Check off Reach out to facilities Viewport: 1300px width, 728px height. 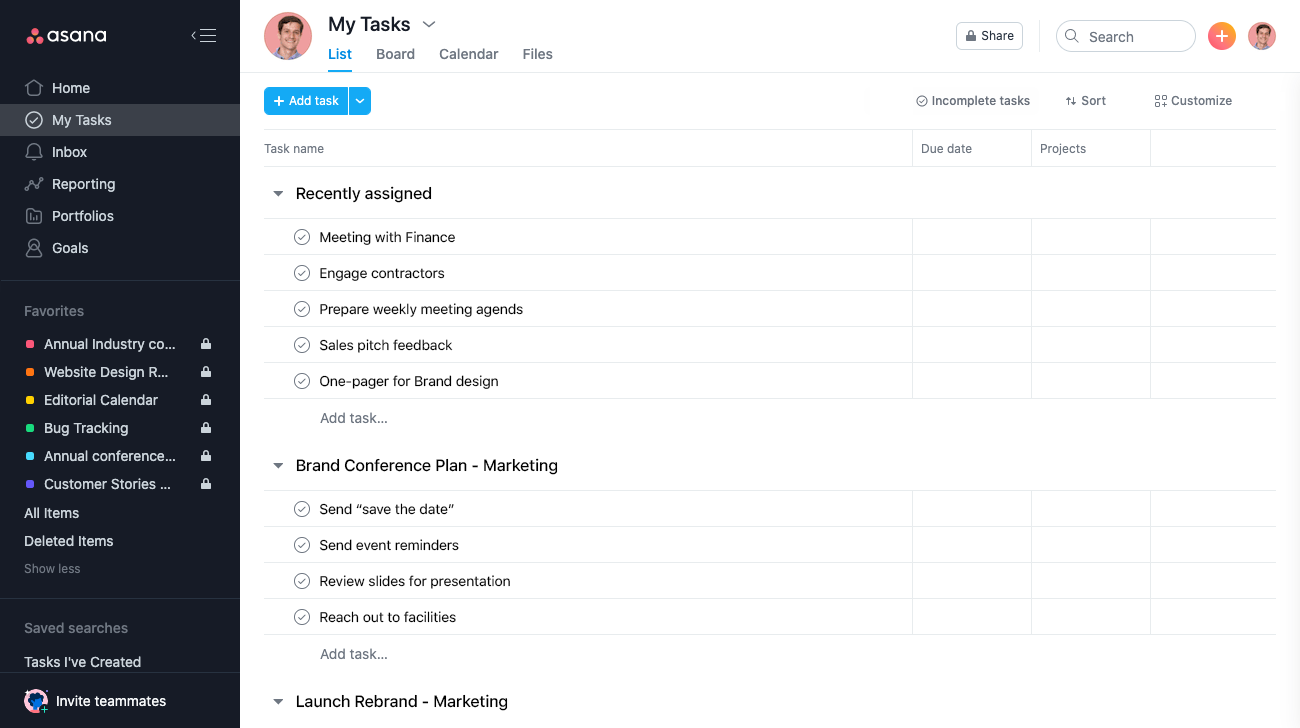302,617
